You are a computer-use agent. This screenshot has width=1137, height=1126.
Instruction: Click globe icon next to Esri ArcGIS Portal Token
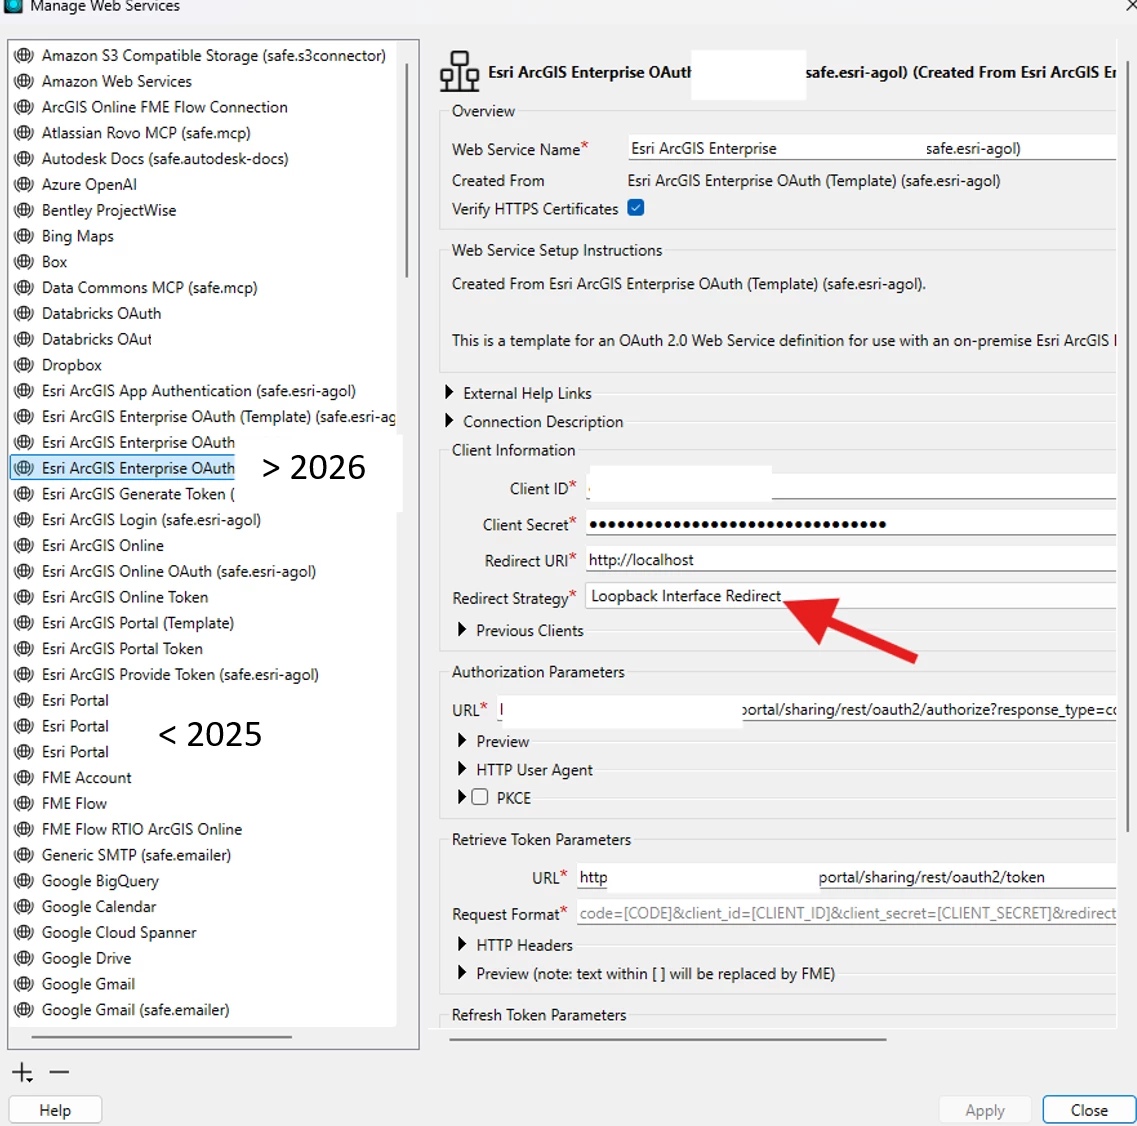click(x=24, y=648)
